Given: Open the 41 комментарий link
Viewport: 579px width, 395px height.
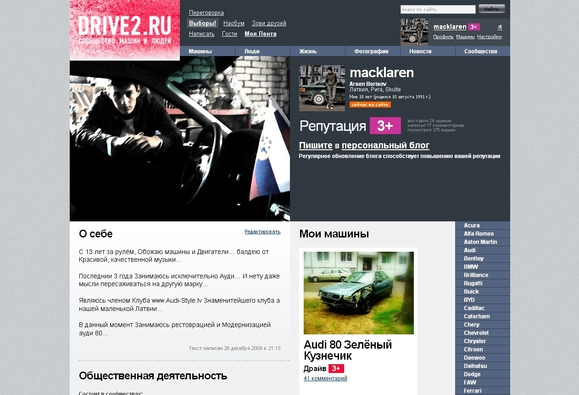Looking at the screenshot, I should pos(325,378).
